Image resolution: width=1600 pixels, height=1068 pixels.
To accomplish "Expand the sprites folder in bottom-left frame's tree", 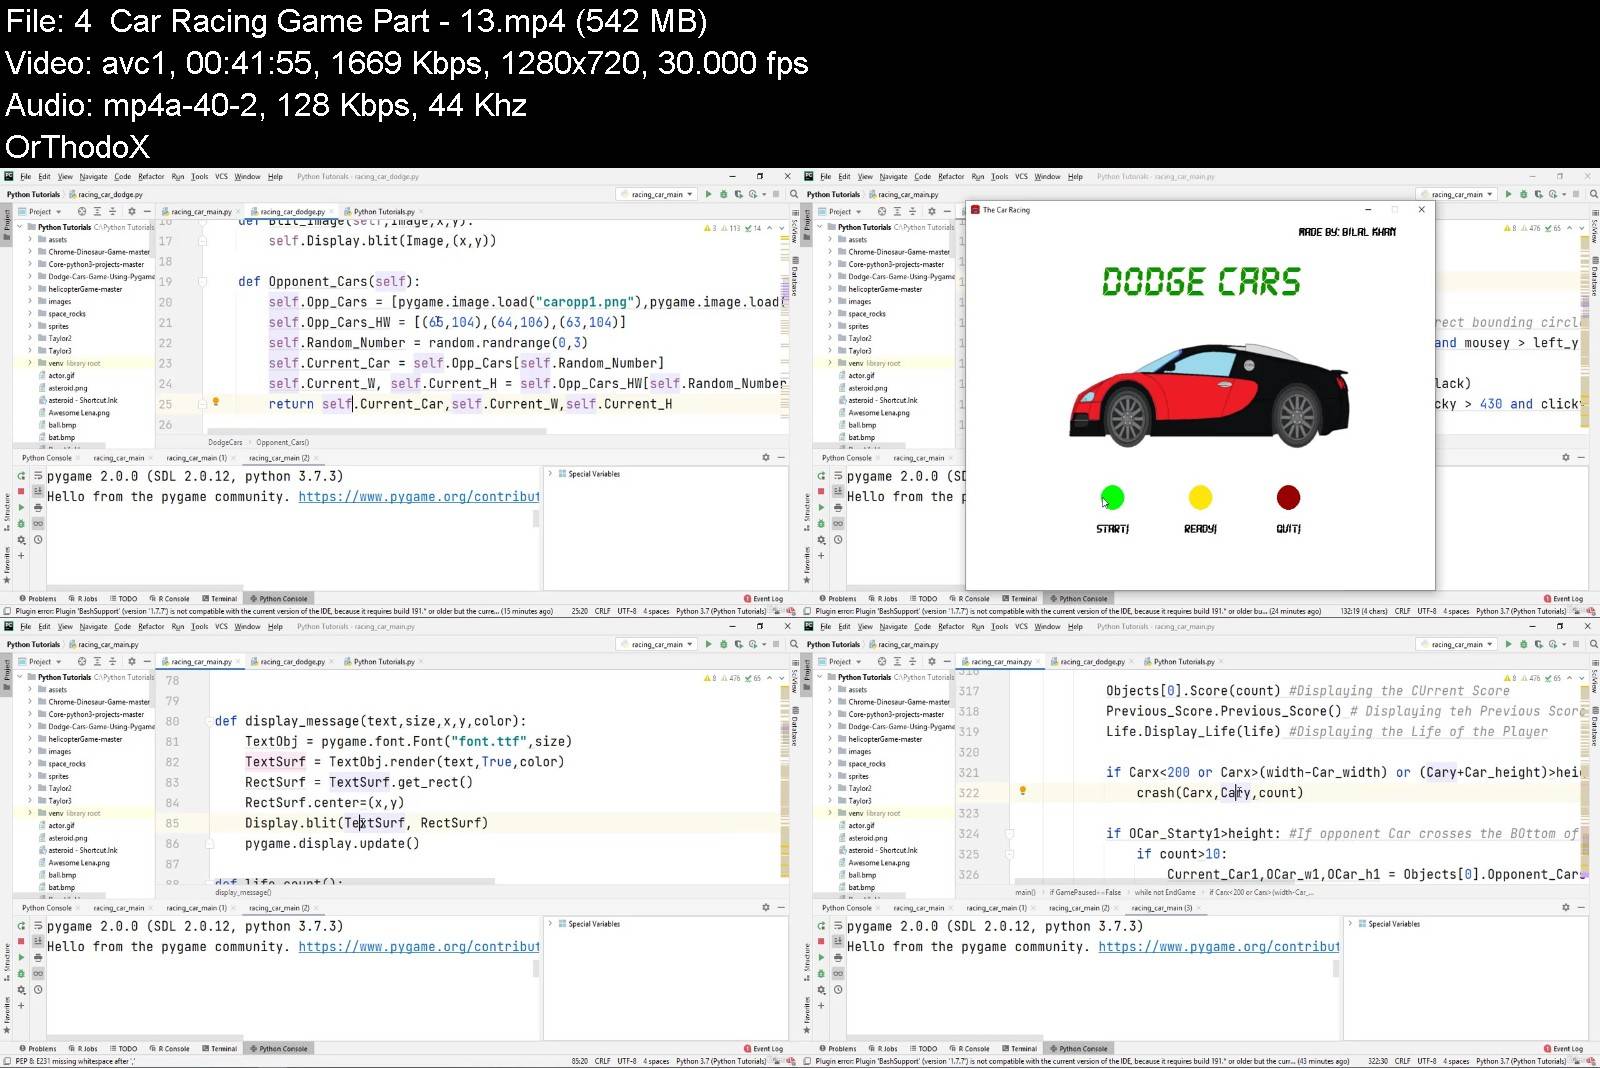I will [x=31, y=776].
